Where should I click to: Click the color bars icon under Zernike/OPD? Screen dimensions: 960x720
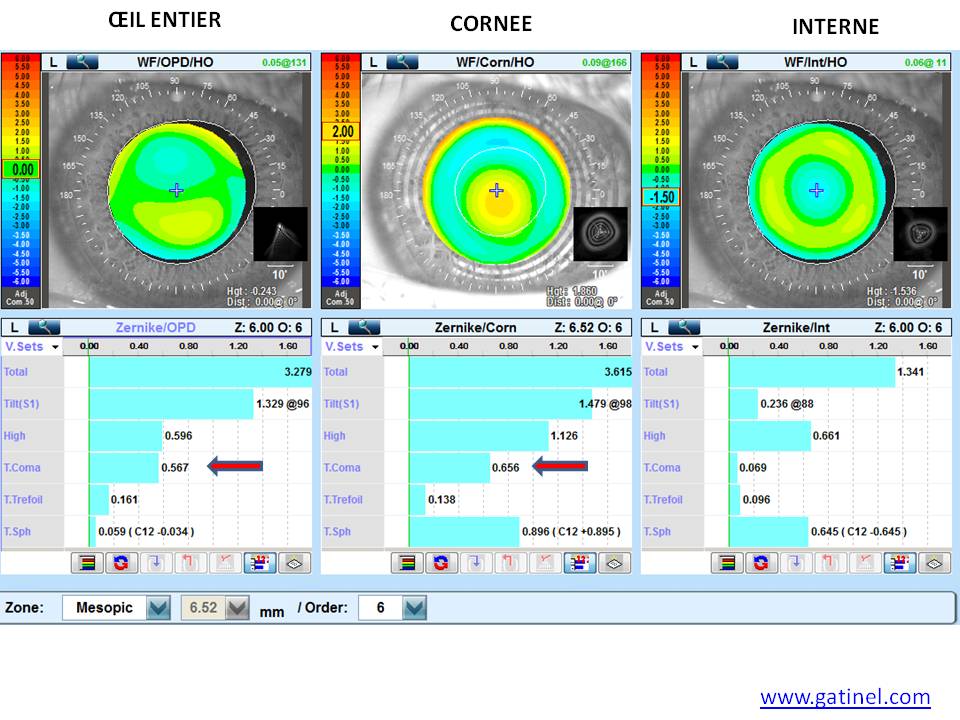pyautogui.click(x=87, y=563)
